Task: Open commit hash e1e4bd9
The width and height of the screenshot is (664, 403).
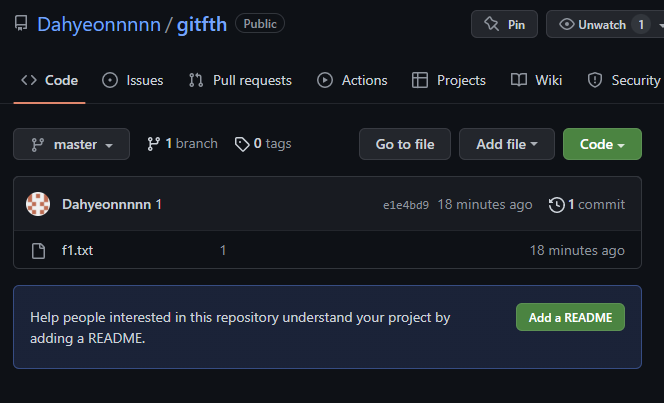Action: (x=406, y=205)
